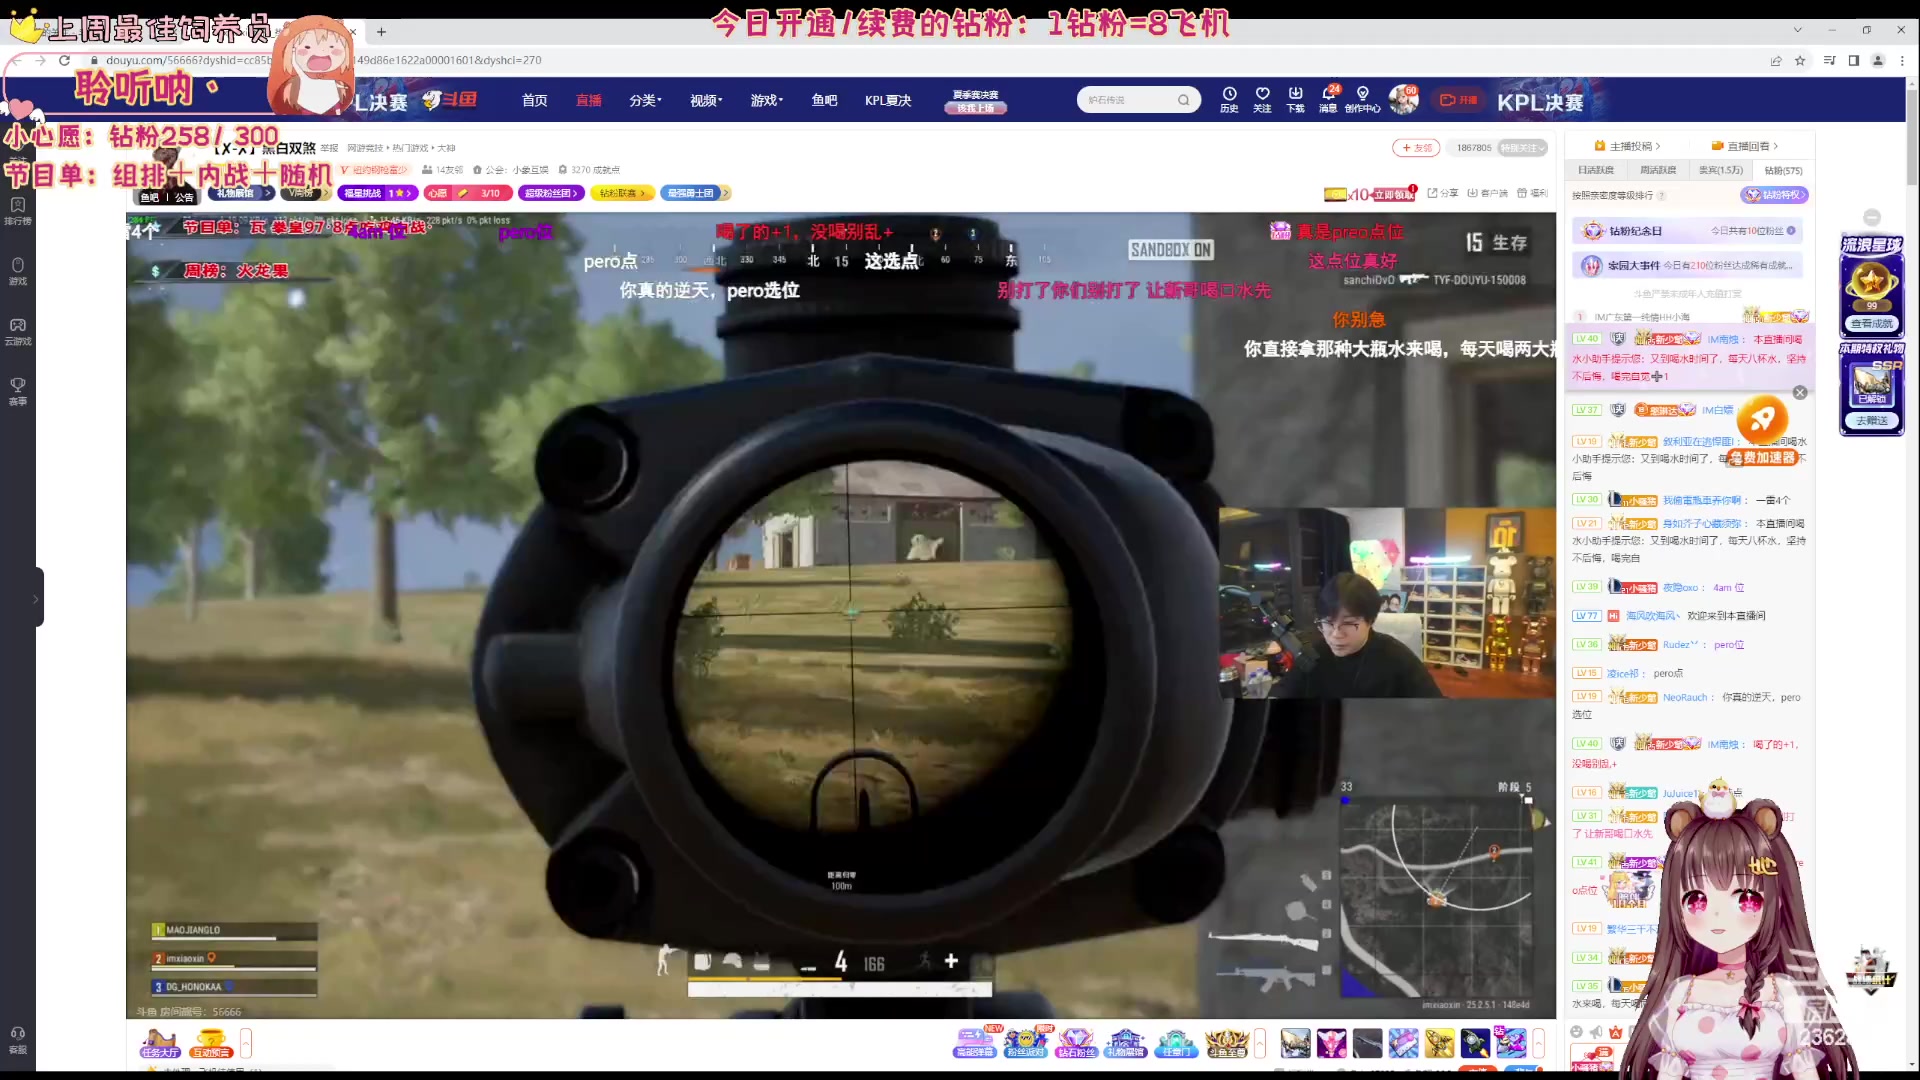Open the 斗鱼至尊 icon below video

[1227, 1043]
